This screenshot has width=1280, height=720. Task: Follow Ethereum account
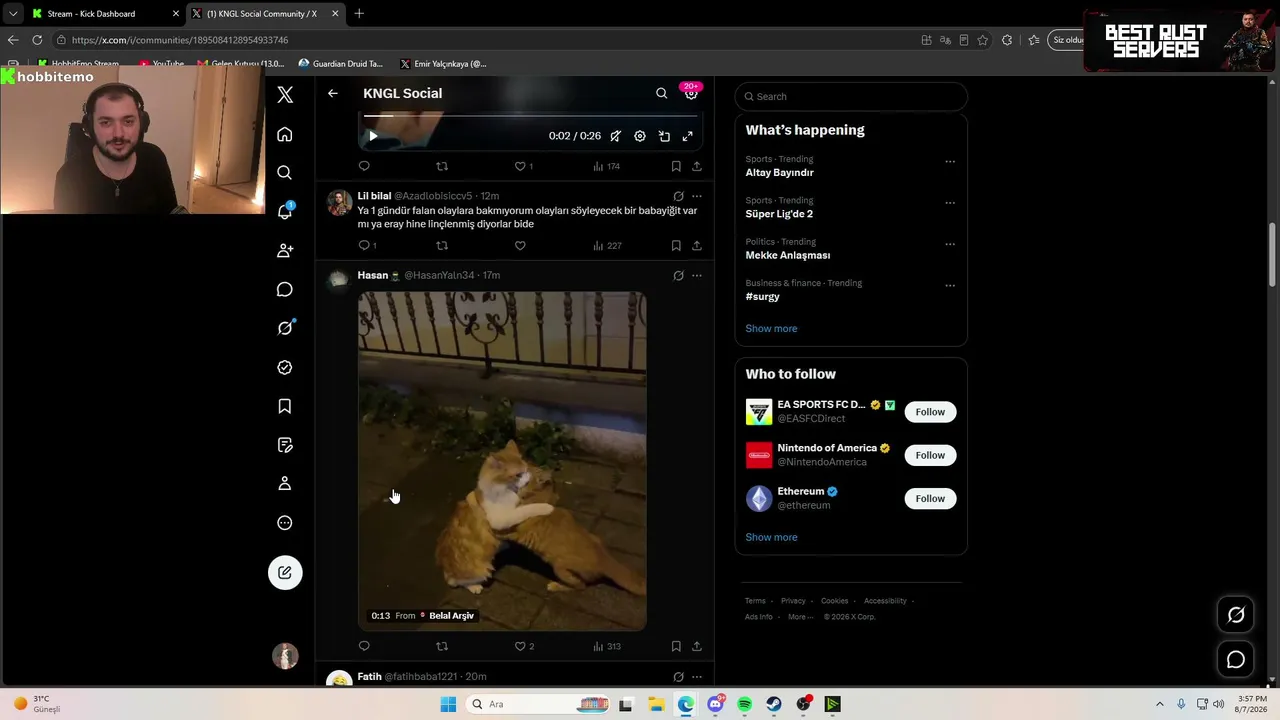point(930,498)
